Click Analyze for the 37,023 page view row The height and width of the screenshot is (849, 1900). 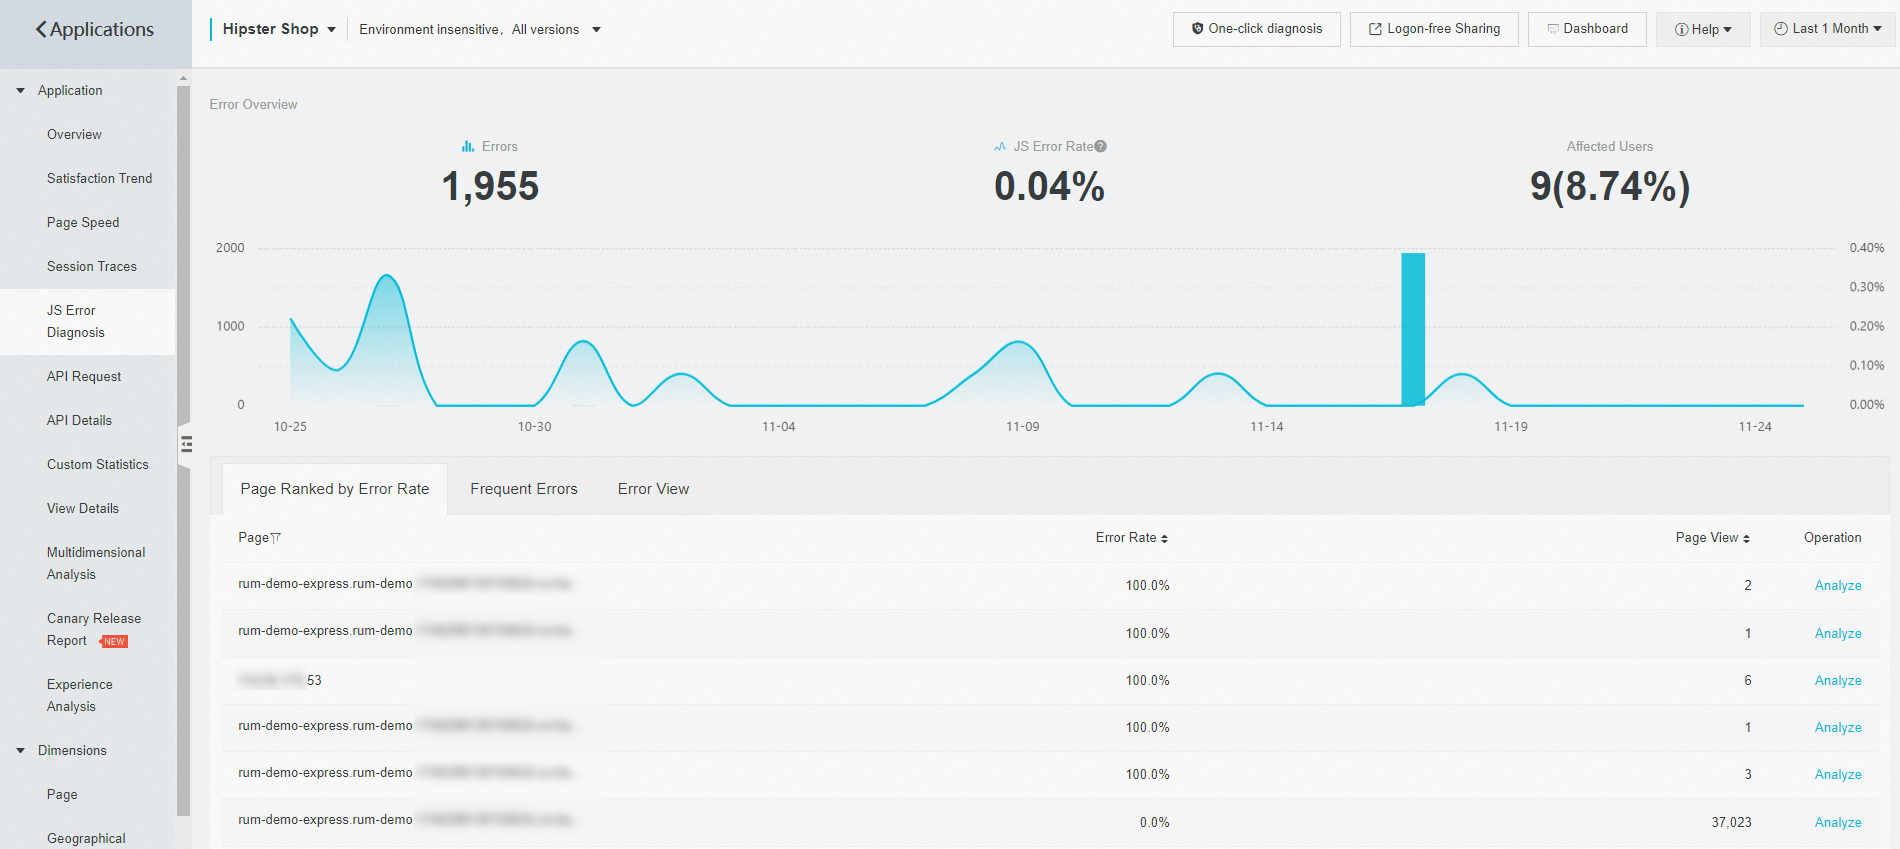tap(1838, 823)
